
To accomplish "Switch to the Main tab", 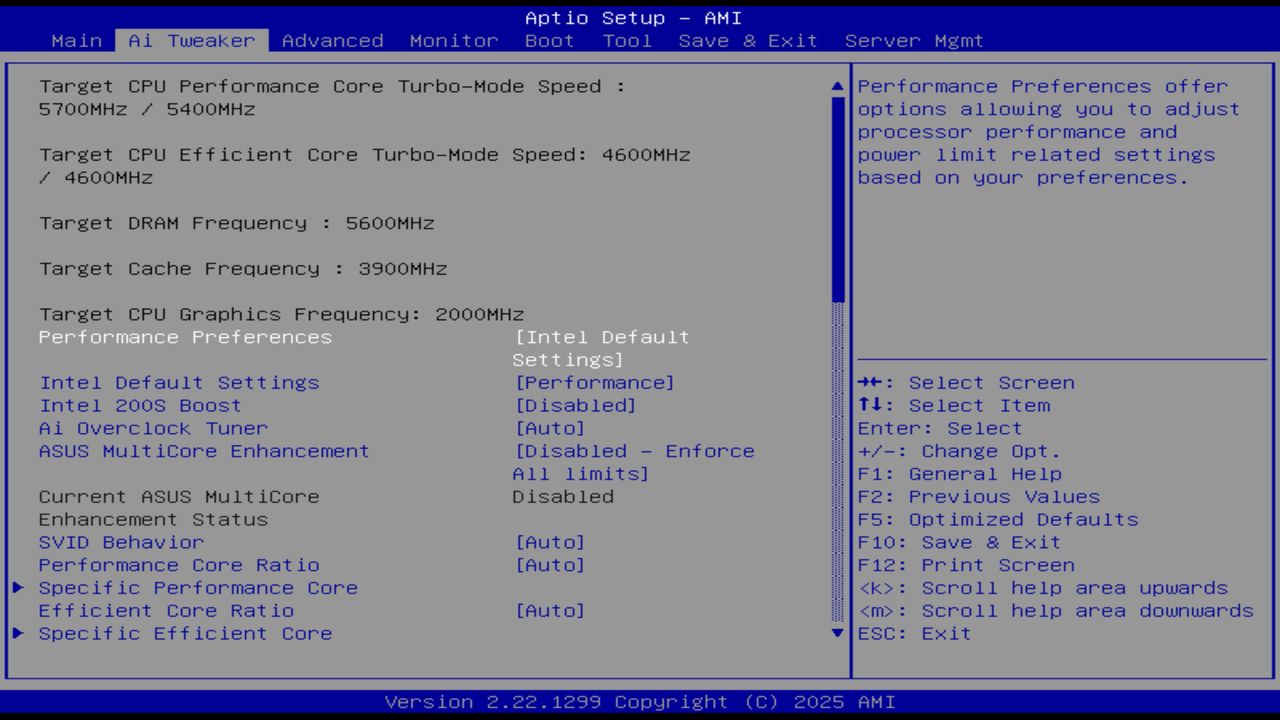I will point(77,40).
